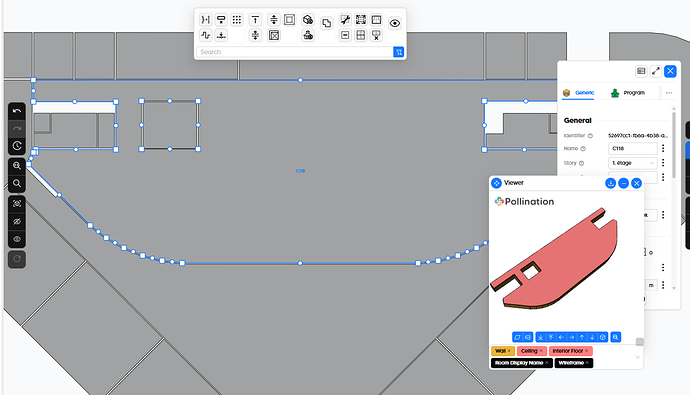Click the wavy curve icon in toolbar

click(206, 35)
